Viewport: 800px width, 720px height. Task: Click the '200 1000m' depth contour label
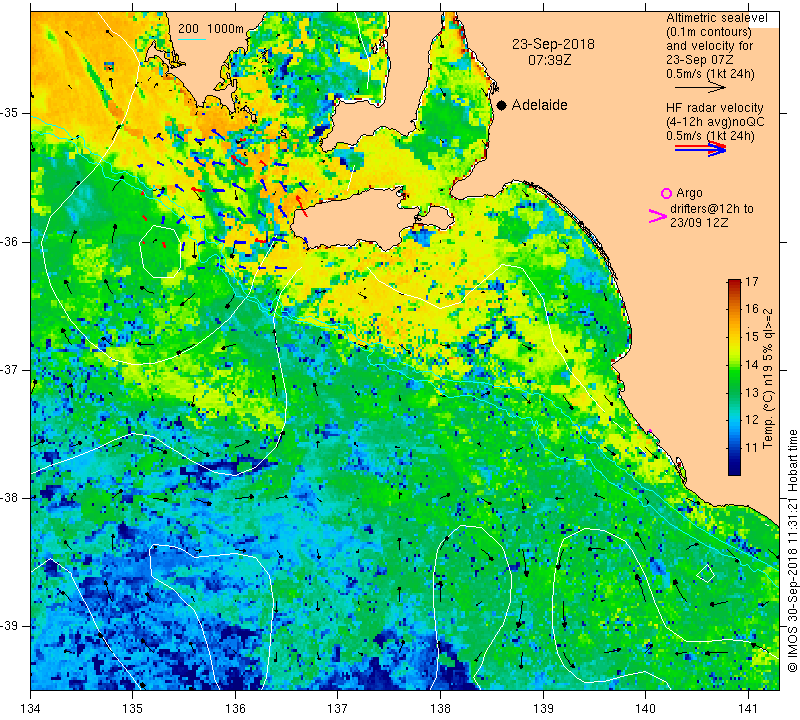pos(211,29)
